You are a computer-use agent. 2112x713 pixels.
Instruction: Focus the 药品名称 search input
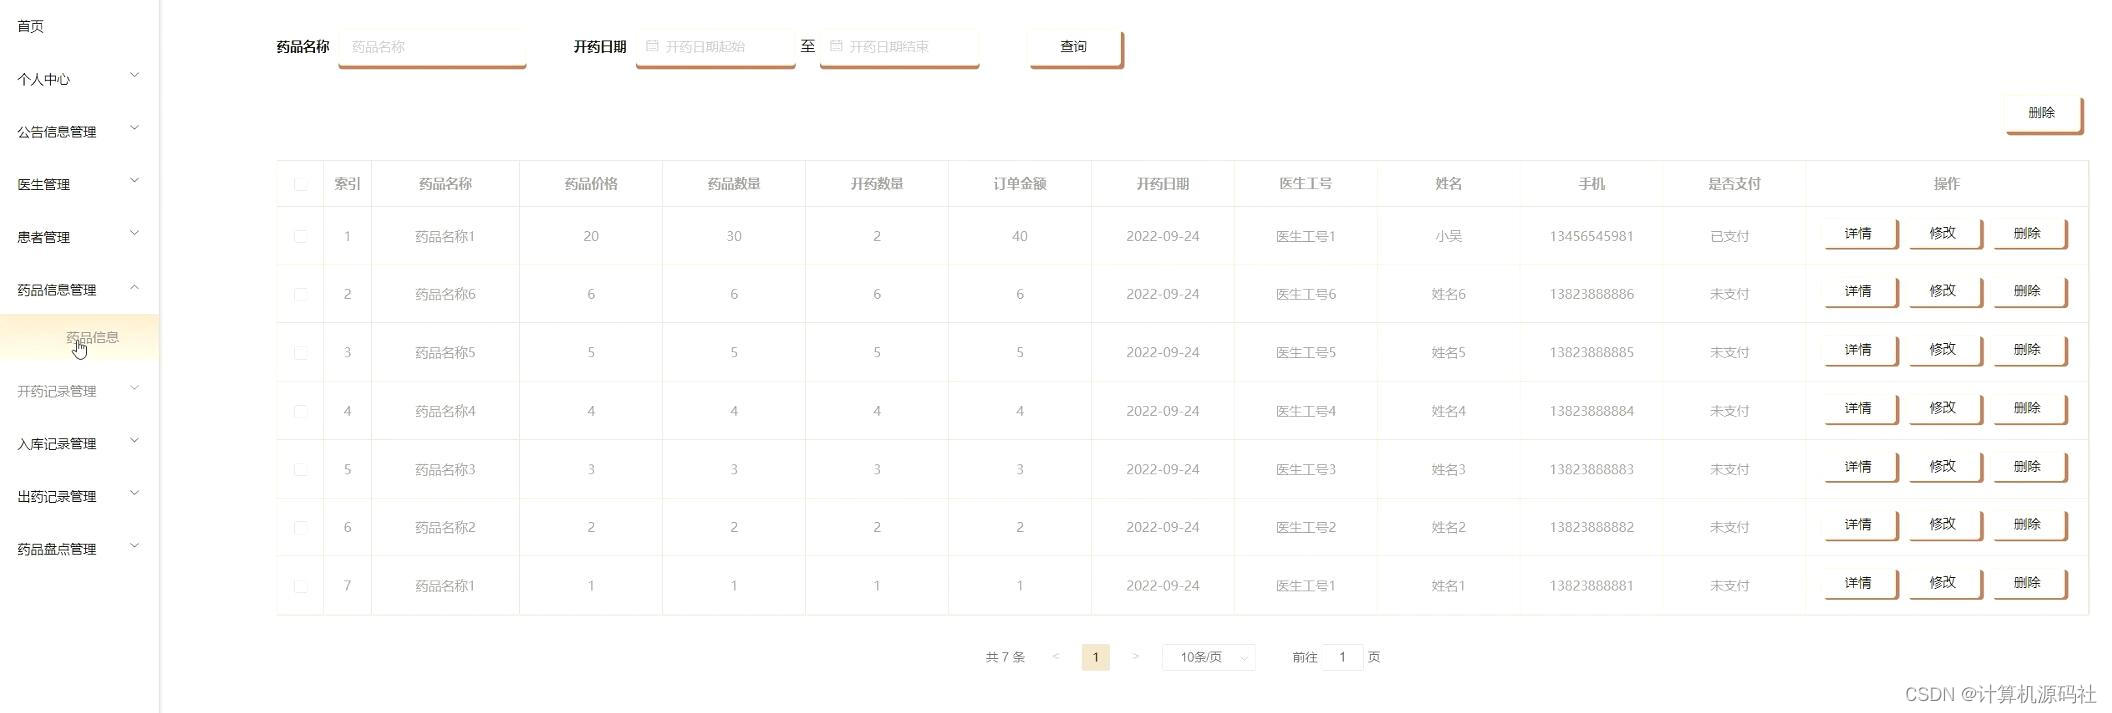click(432, 48)
